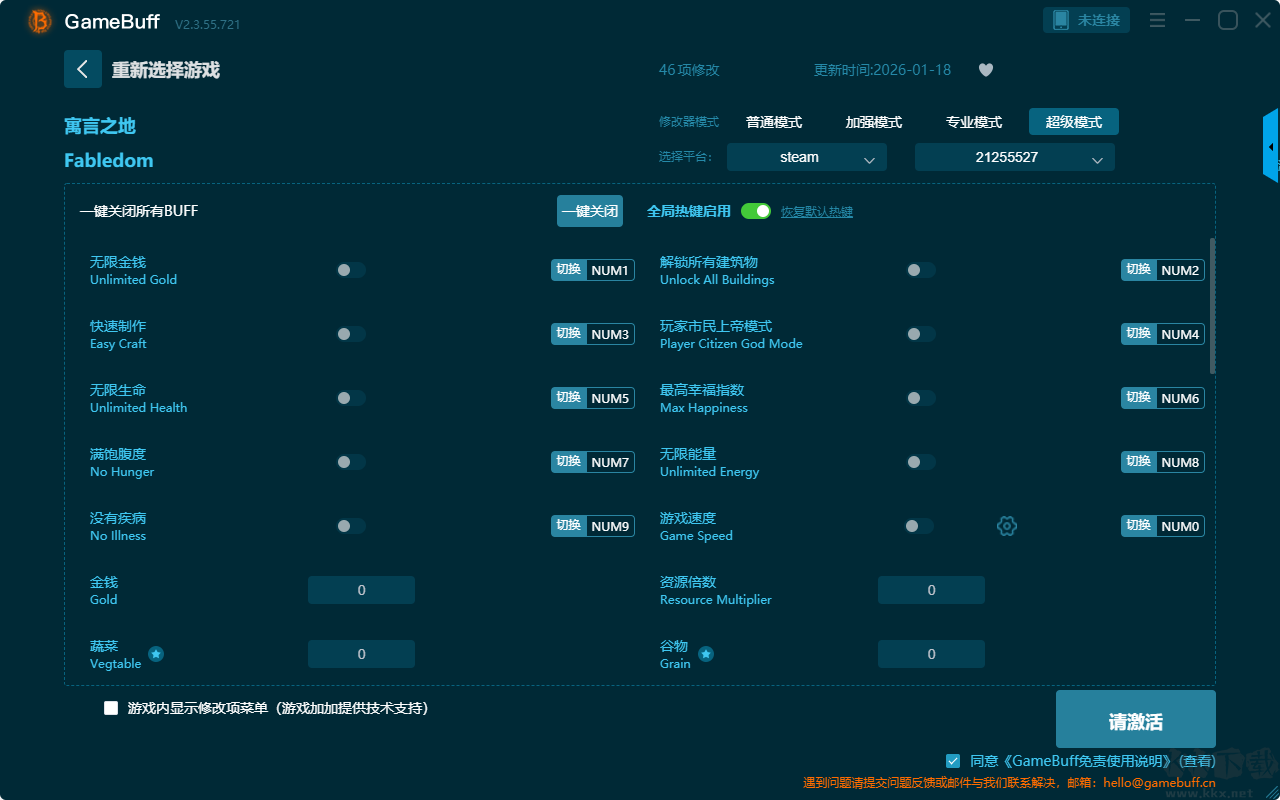Click the NUM8 hotkey switch button
Screen dimensions: 1280x800
[1163, 462]
